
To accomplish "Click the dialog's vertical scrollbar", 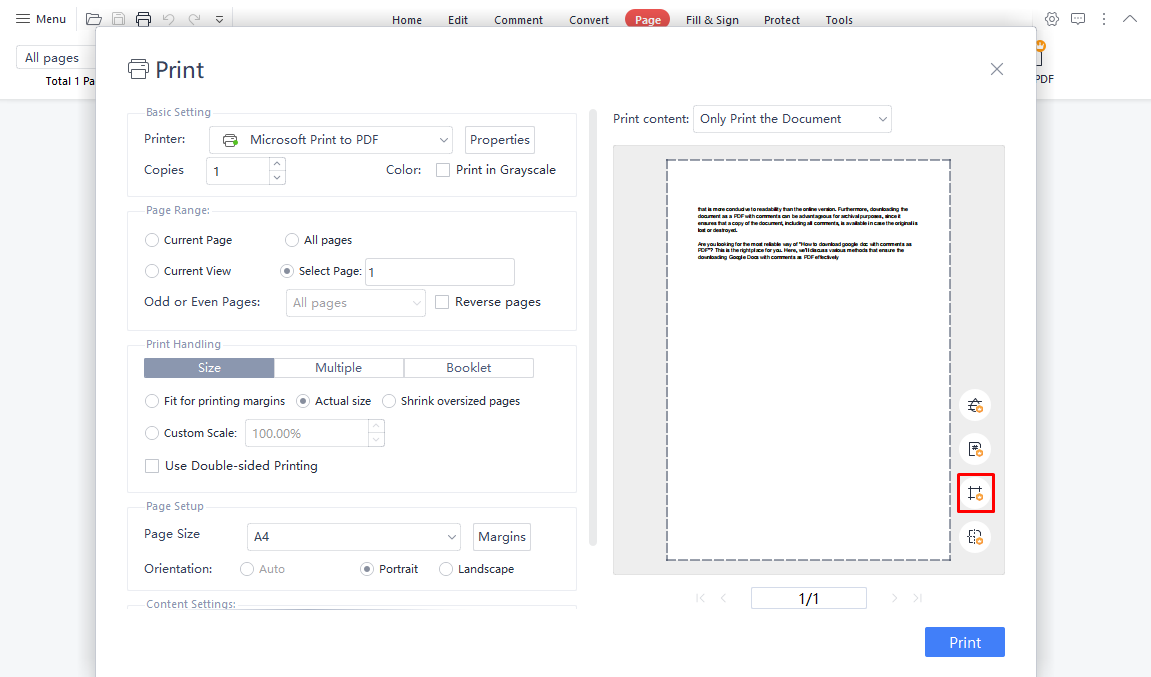I will pyautogui.click(x=593, y=330).
